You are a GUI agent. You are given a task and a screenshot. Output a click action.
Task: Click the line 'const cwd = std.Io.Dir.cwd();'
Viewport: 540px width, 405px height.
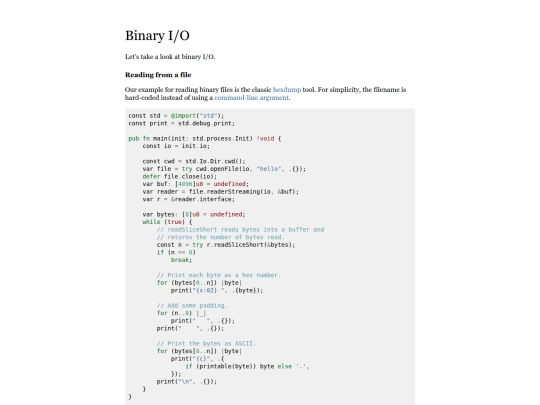pos(194,161)
